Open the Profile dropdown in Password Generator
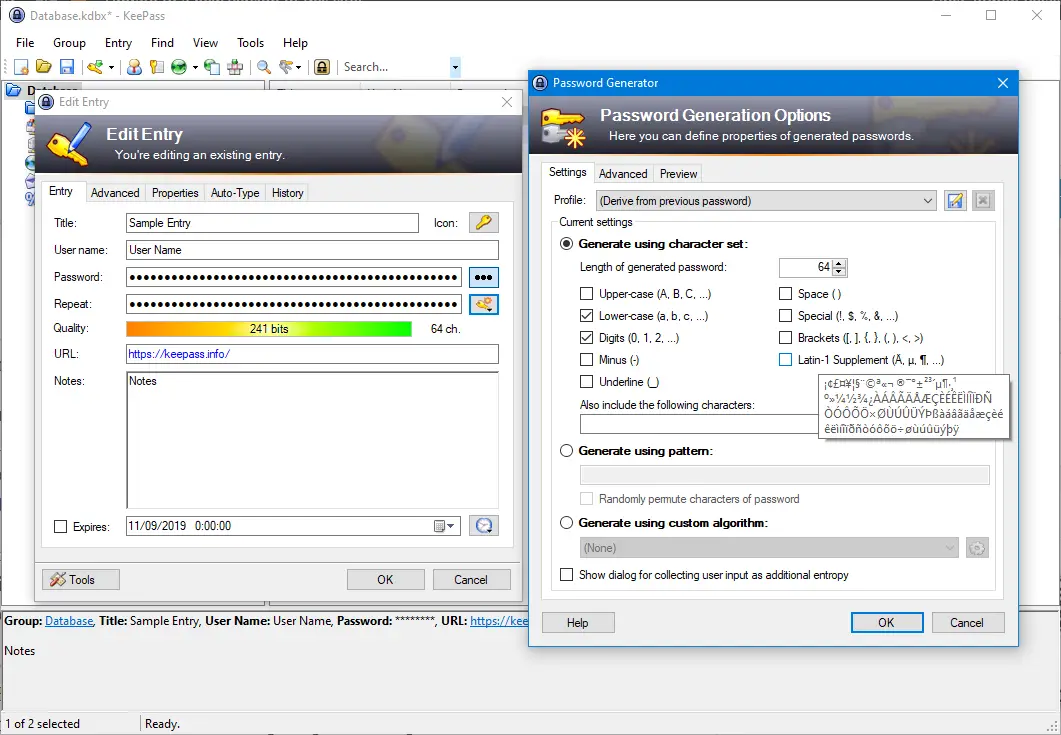Screen dimensions: 1061x735 766,200
